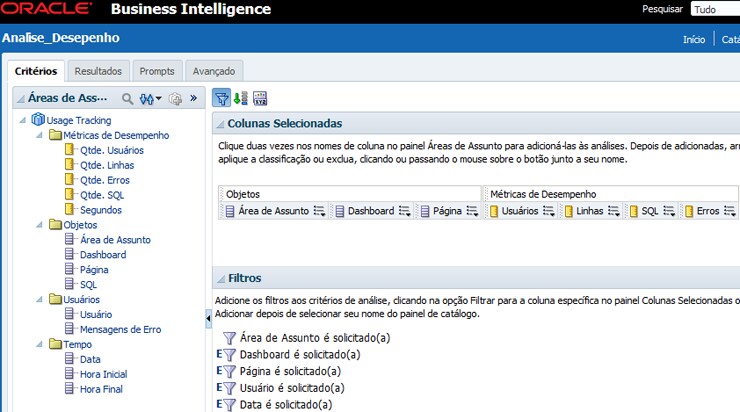Select Usuário under Usuários folder

tap(96, 314)
